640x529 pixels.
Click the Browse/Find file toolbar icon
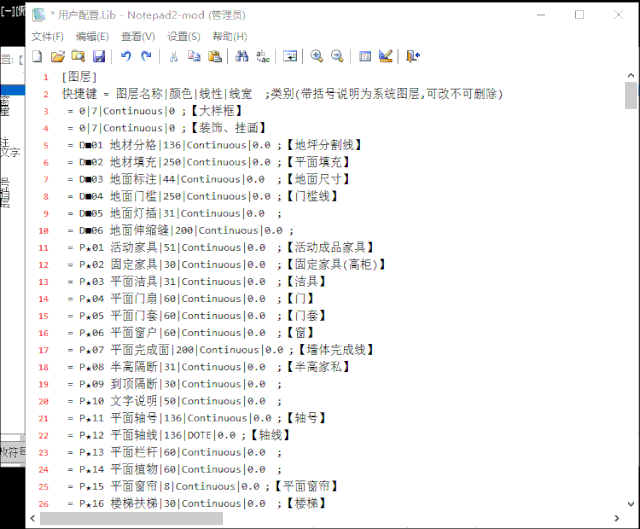tap(78, 56)
